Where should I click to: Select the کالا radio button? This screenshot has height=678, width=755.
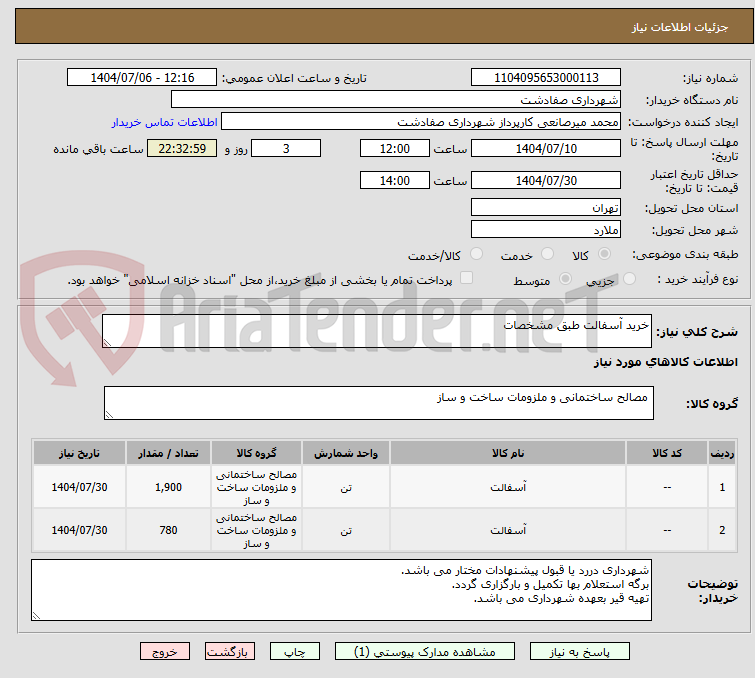coord(604,254)
